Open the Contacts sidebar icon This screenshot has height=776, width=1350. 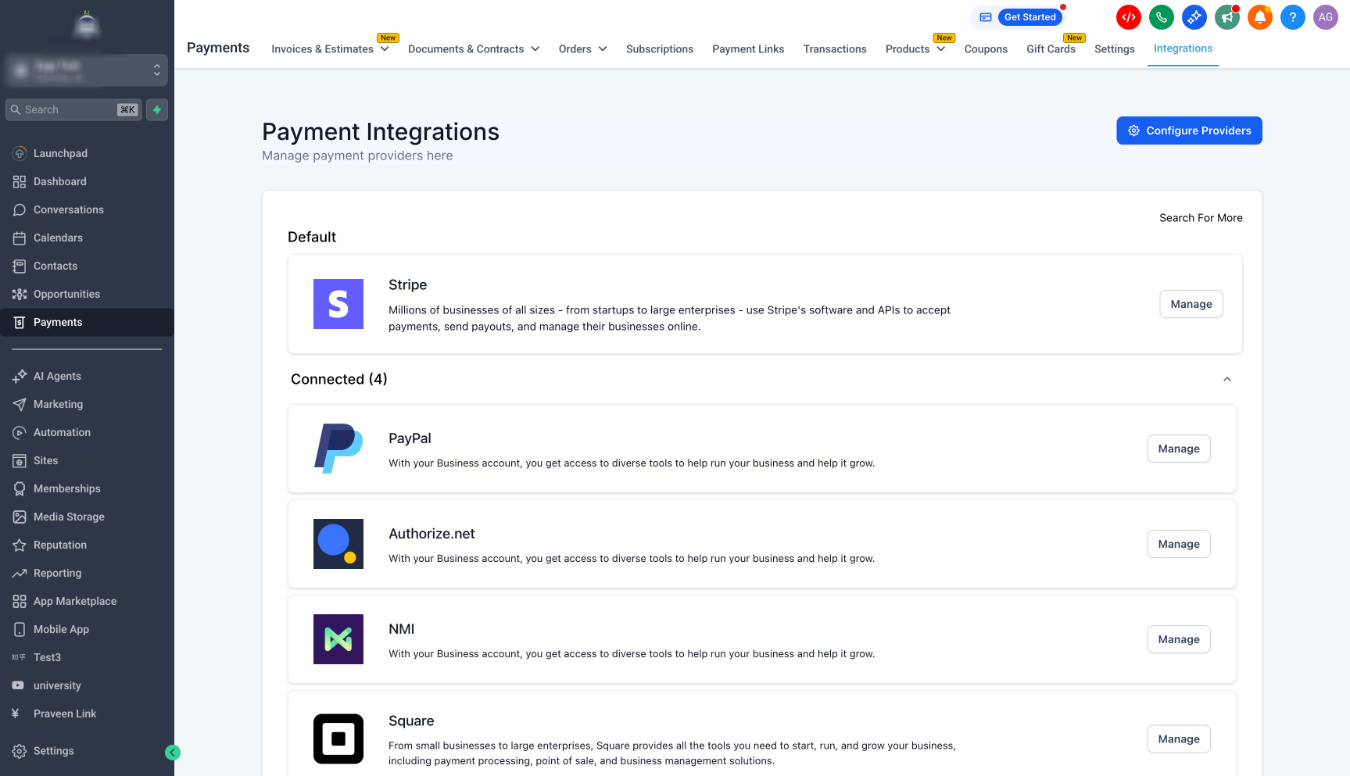point(19,266)
